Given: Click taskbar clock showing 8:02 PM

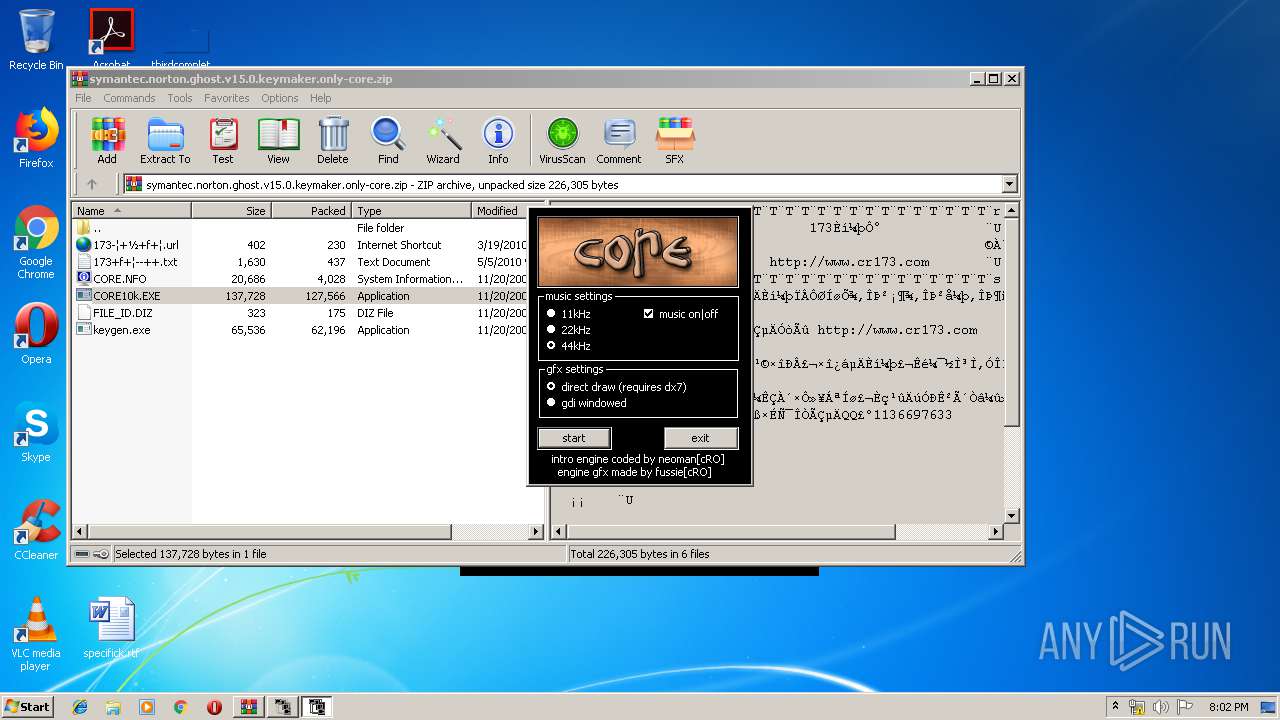Looking at the screenshot, I should 1228,707.
